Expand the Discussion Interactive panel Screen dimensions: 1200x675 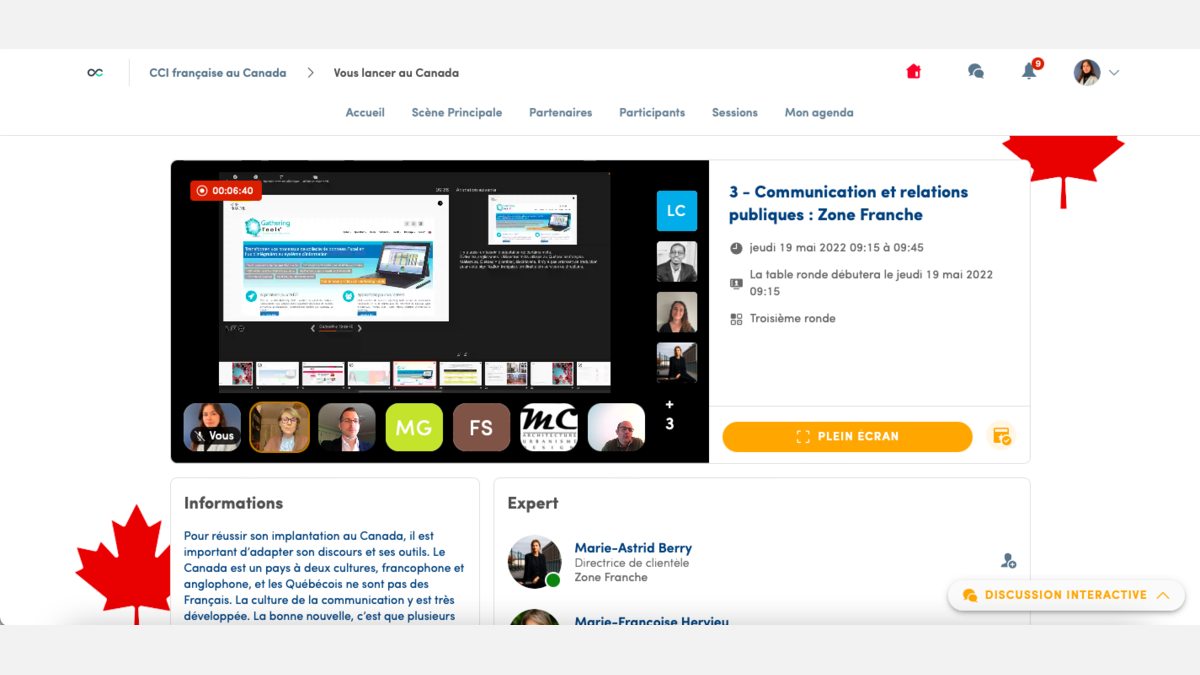1066,595
